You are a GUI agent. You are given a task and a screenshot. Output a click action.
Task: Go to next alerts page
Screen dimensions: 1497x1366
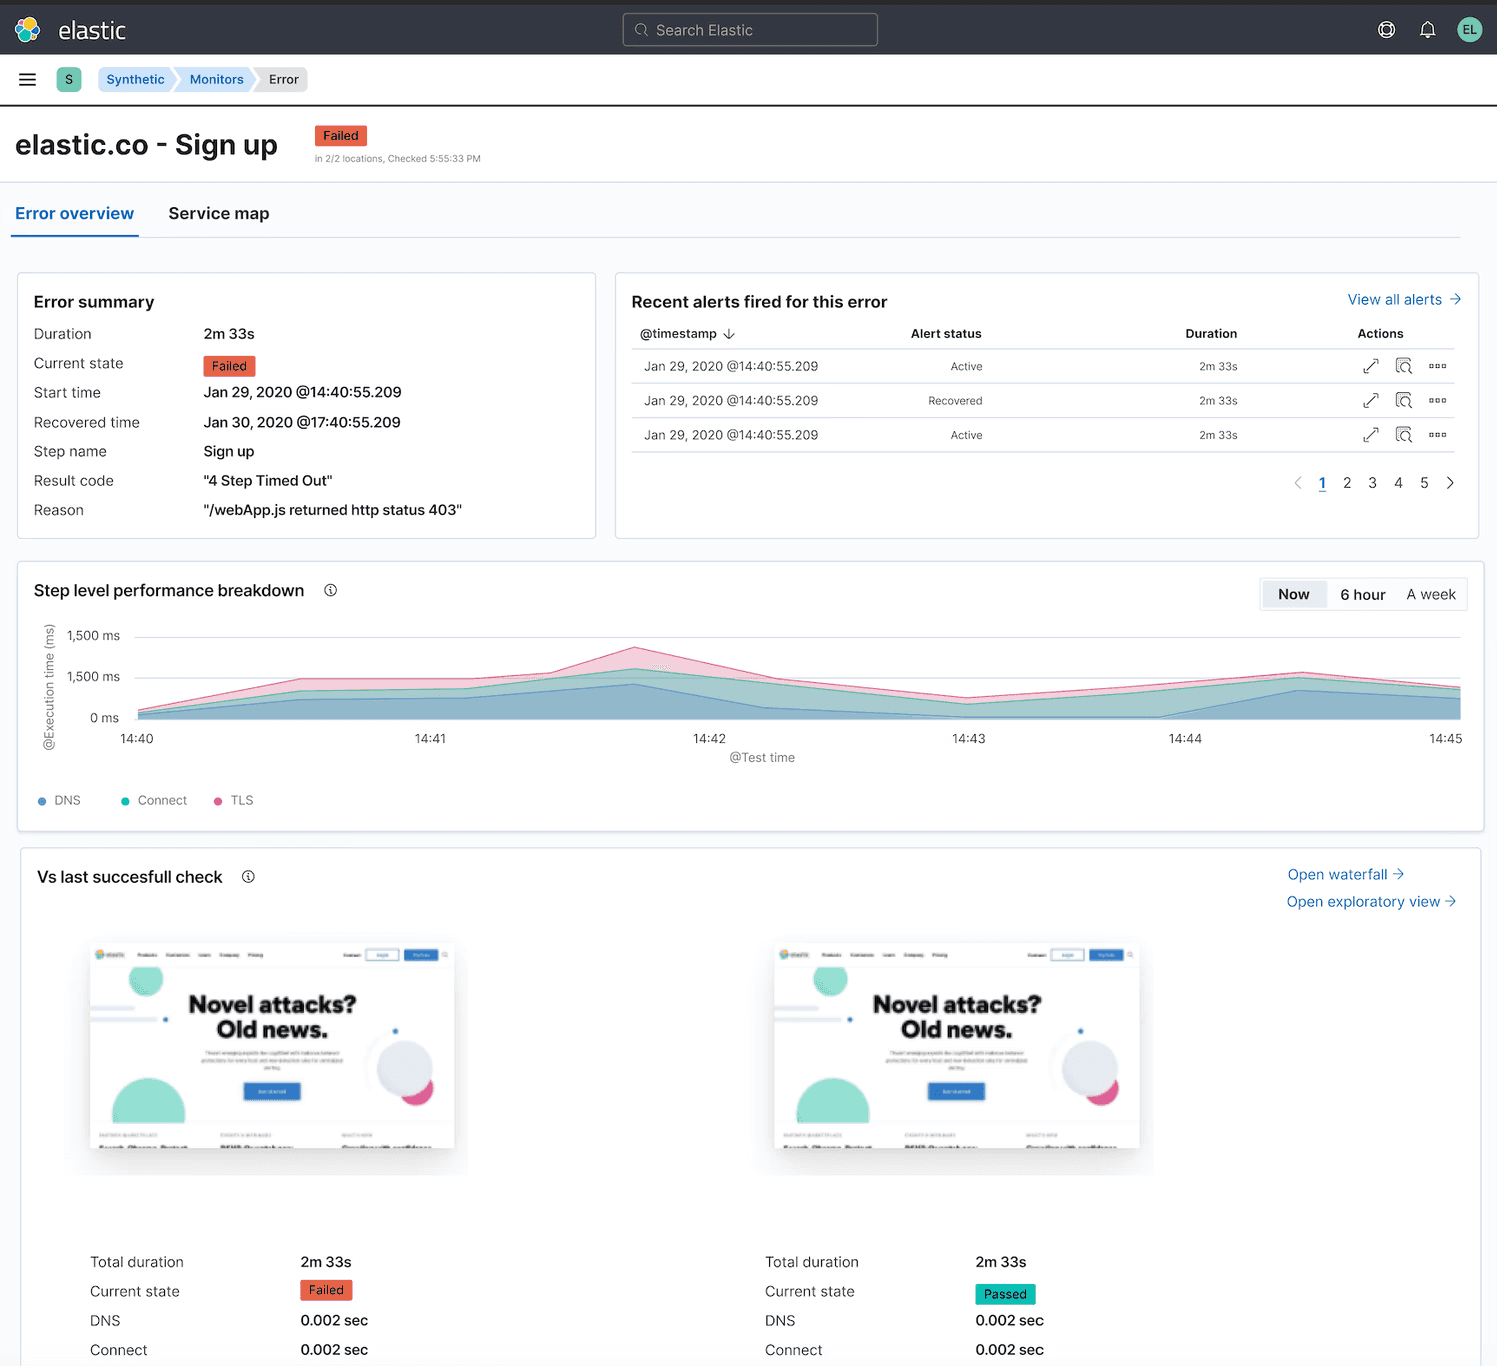pos(1450,483)
